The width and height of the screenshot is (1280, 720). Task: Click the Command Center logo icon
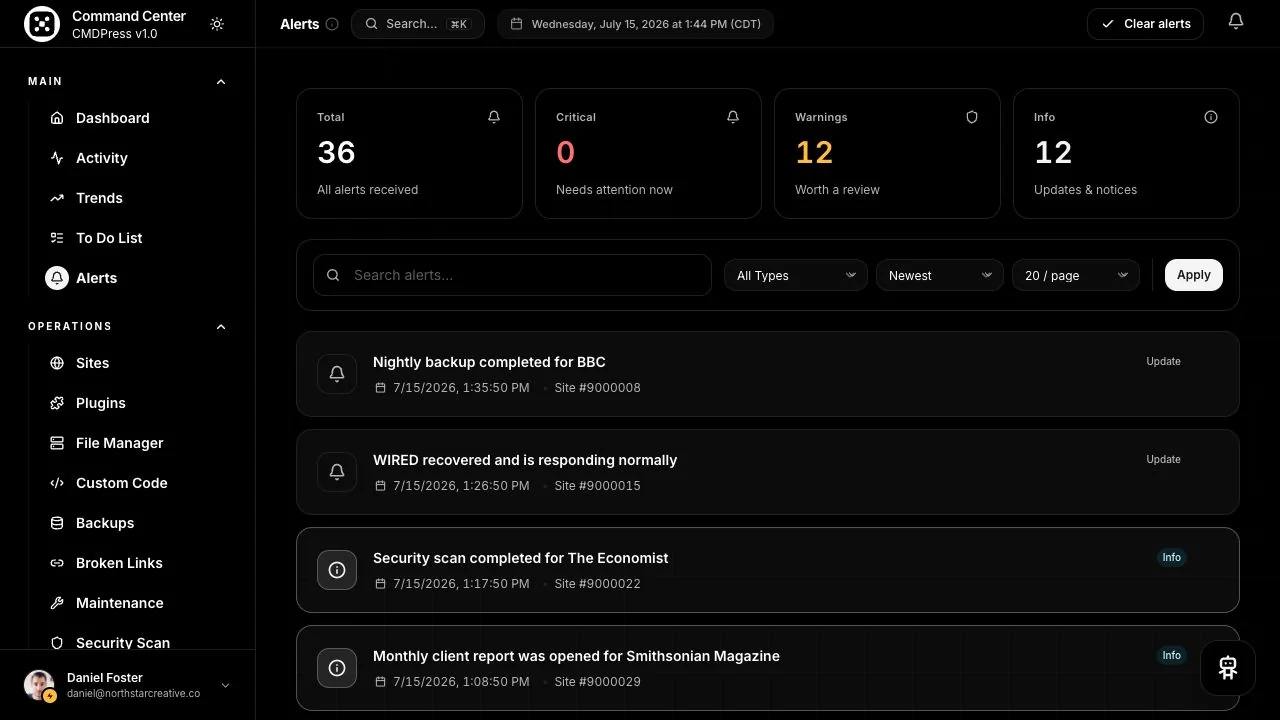click(42, 24)
